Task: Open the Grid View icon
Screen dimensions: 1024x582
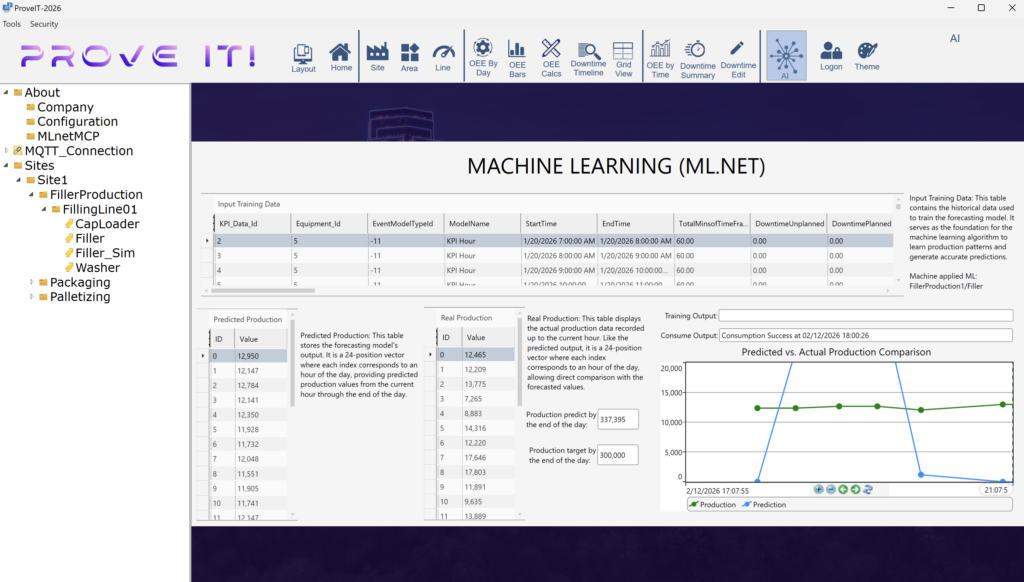Action: (x=623, y=56)
